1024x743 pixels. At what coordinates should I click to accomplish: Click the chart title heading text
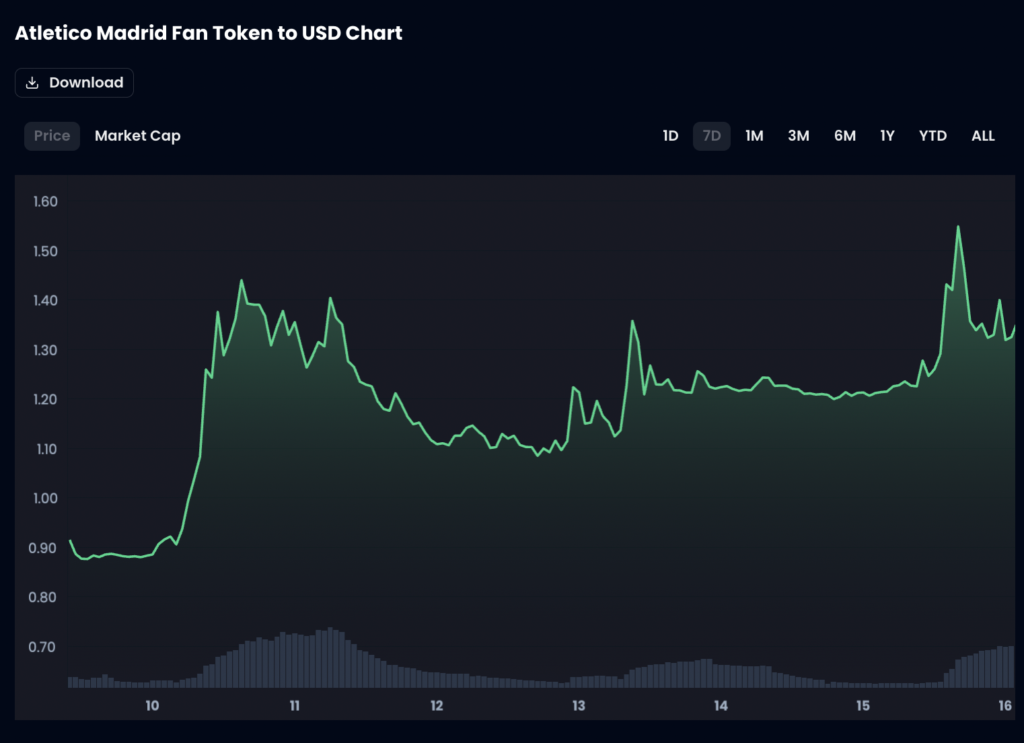tap(207, 33)
